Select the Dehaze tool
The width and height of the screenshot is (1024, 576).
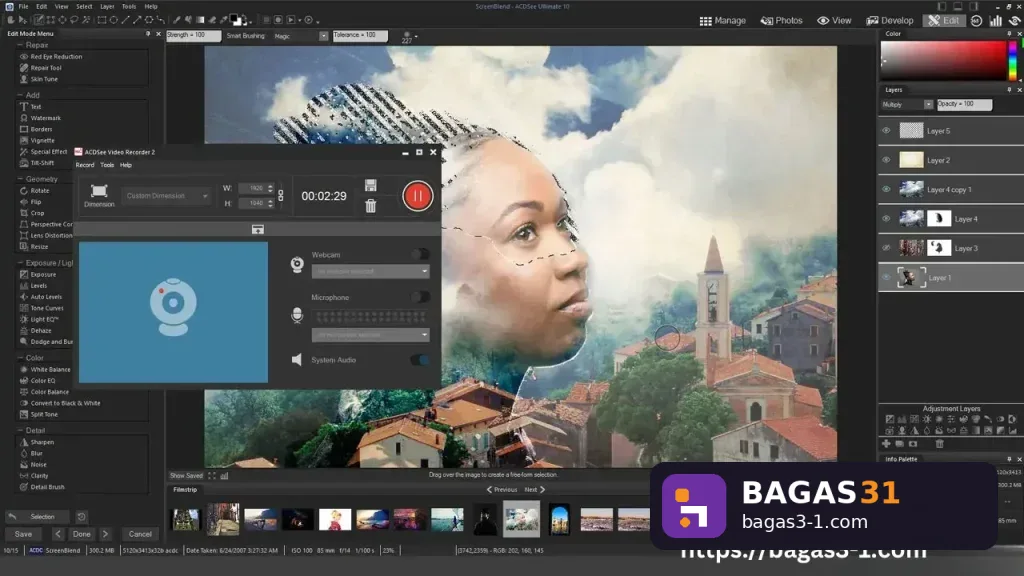click(36, 330)
